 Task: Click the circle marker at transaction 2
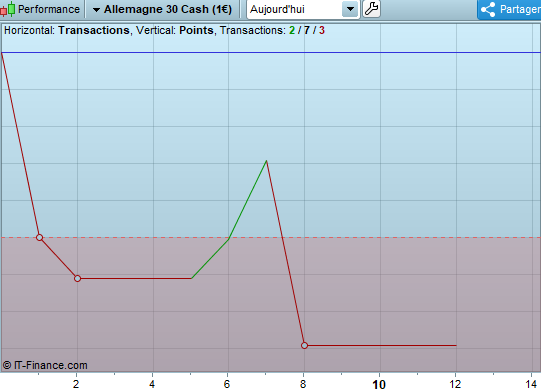click(77, 279)
